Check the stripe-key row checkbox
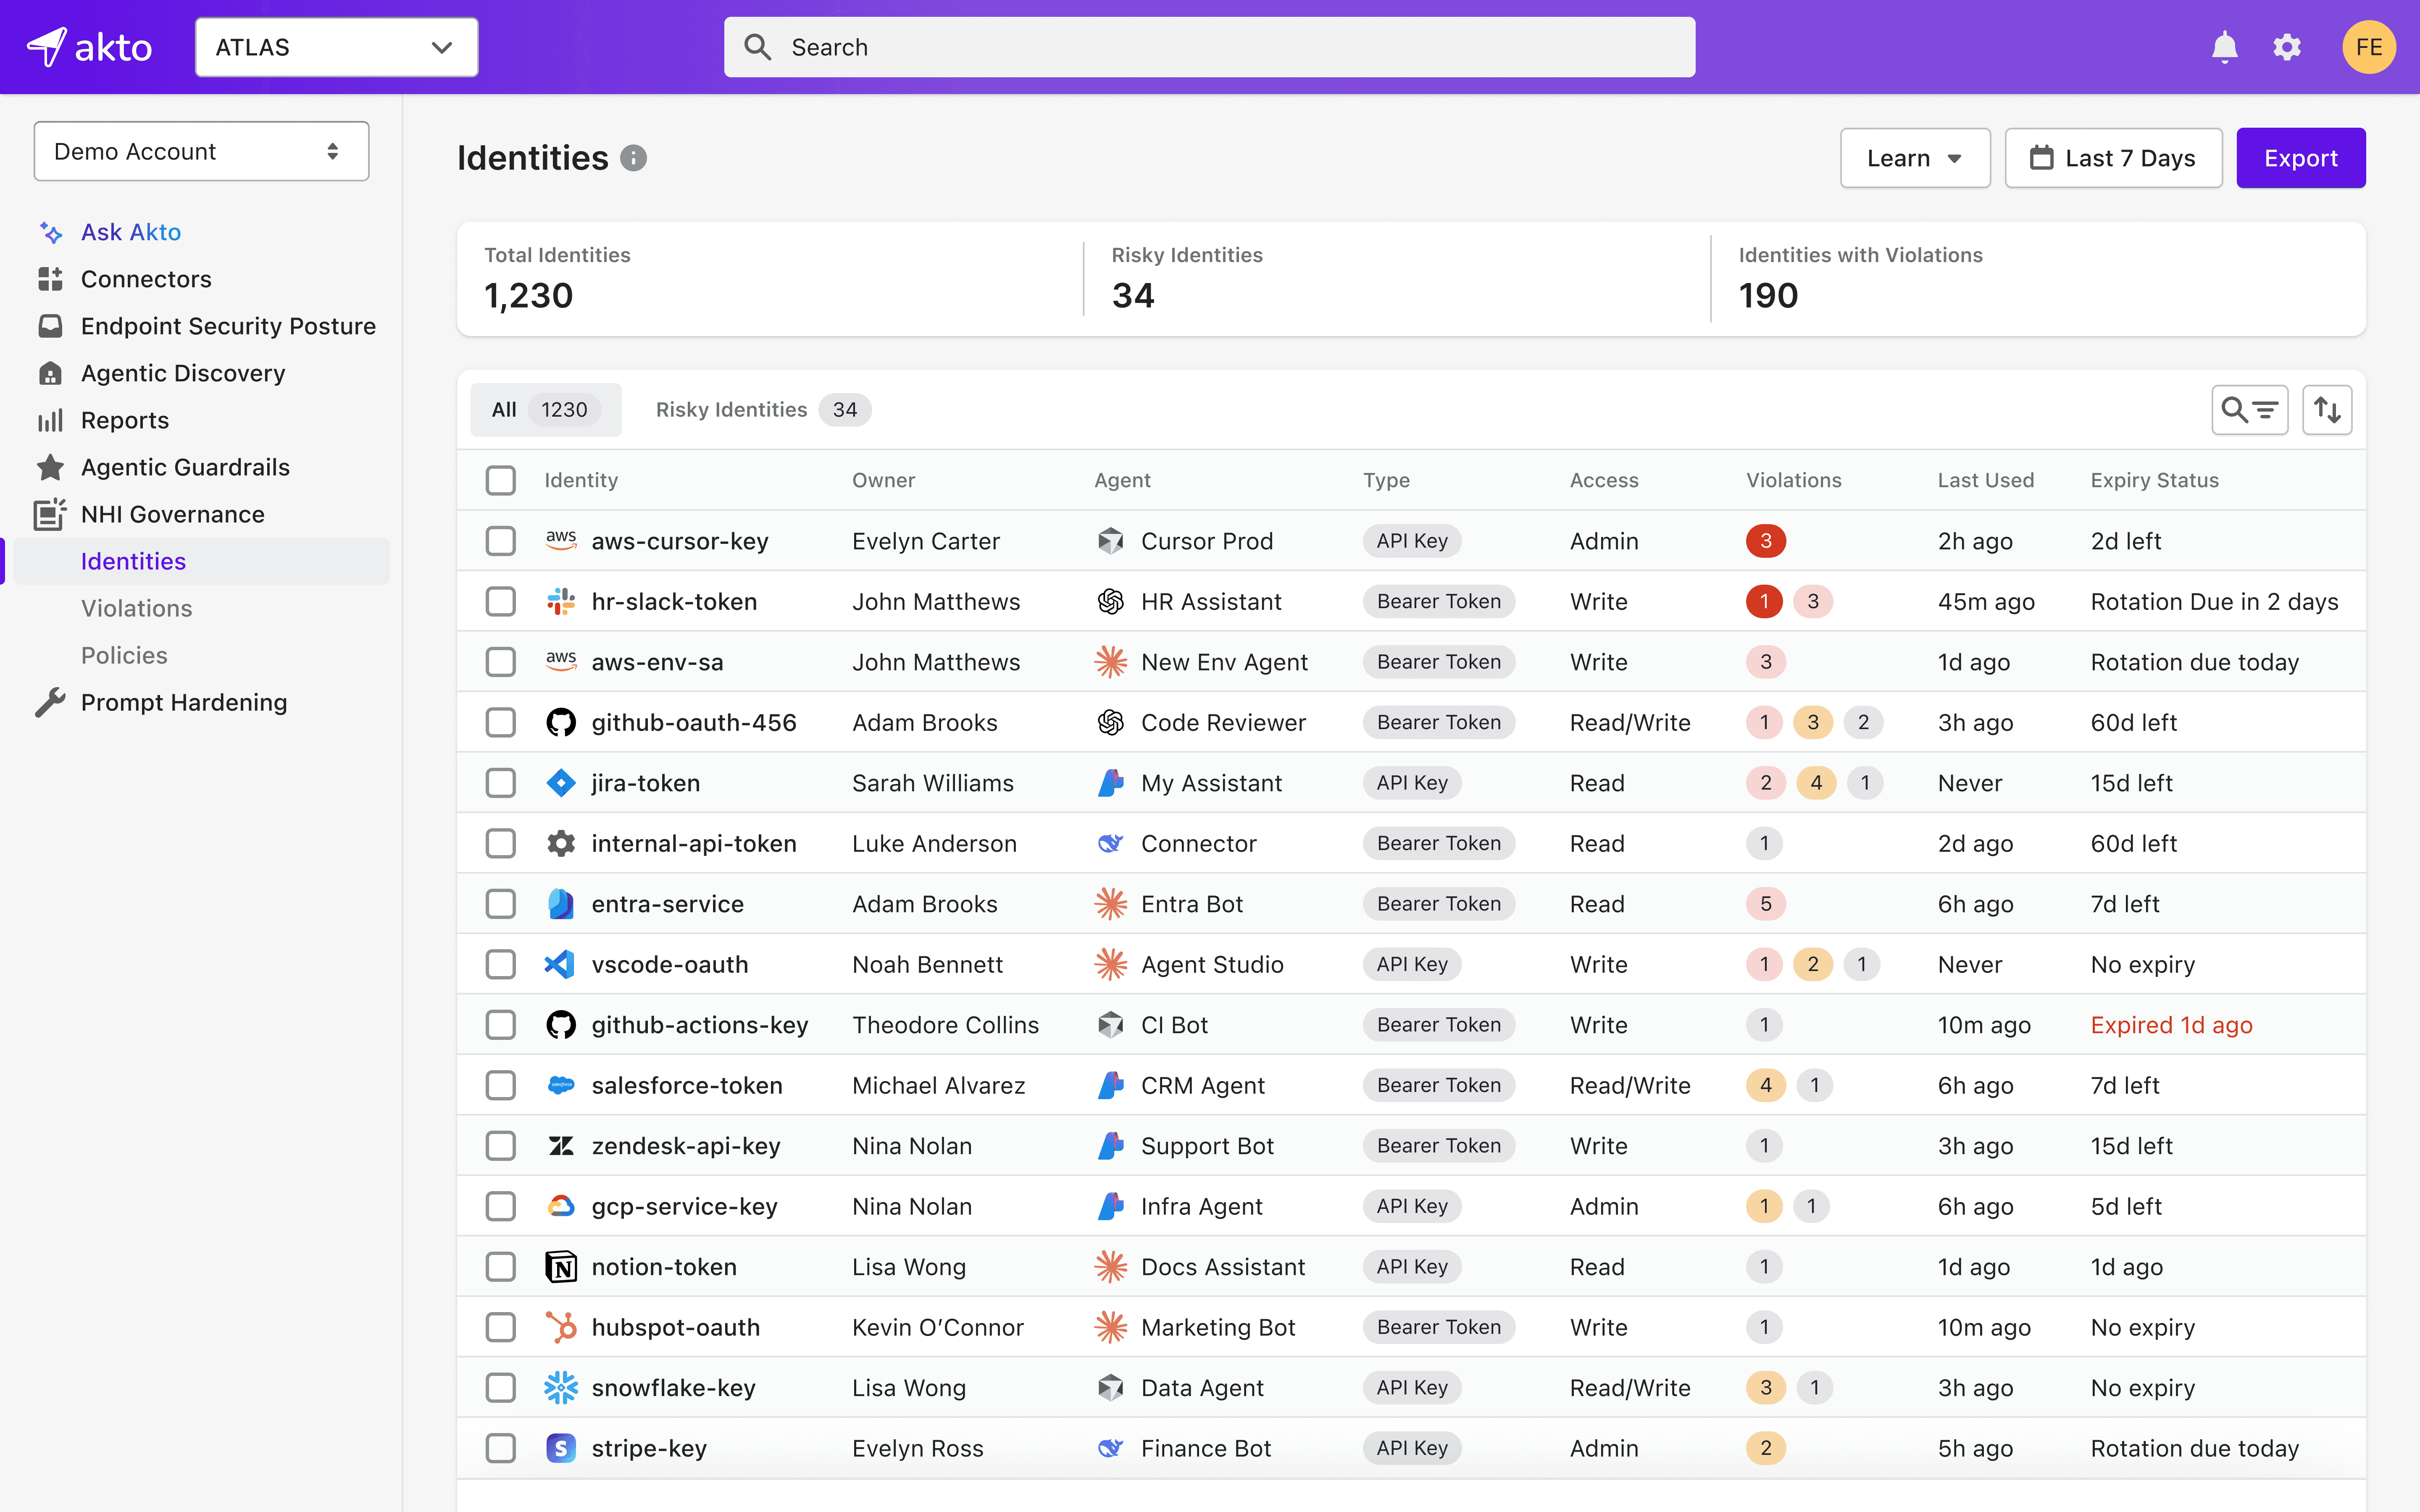Image resolution: width=2420 pixels, height=1512 pixels. [500, 1448]
